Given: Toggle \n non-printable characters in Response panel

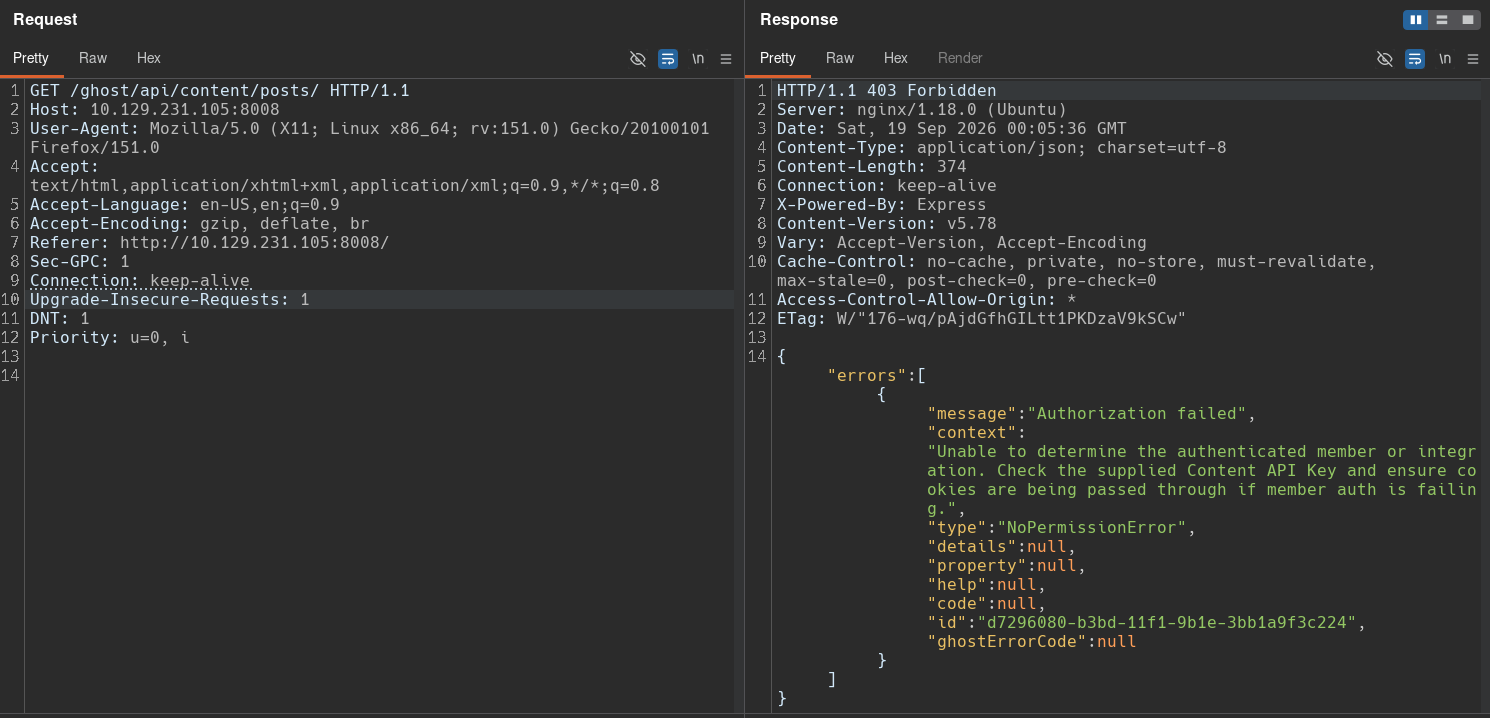Looking at the screenshot, I should pos(1445,59).
